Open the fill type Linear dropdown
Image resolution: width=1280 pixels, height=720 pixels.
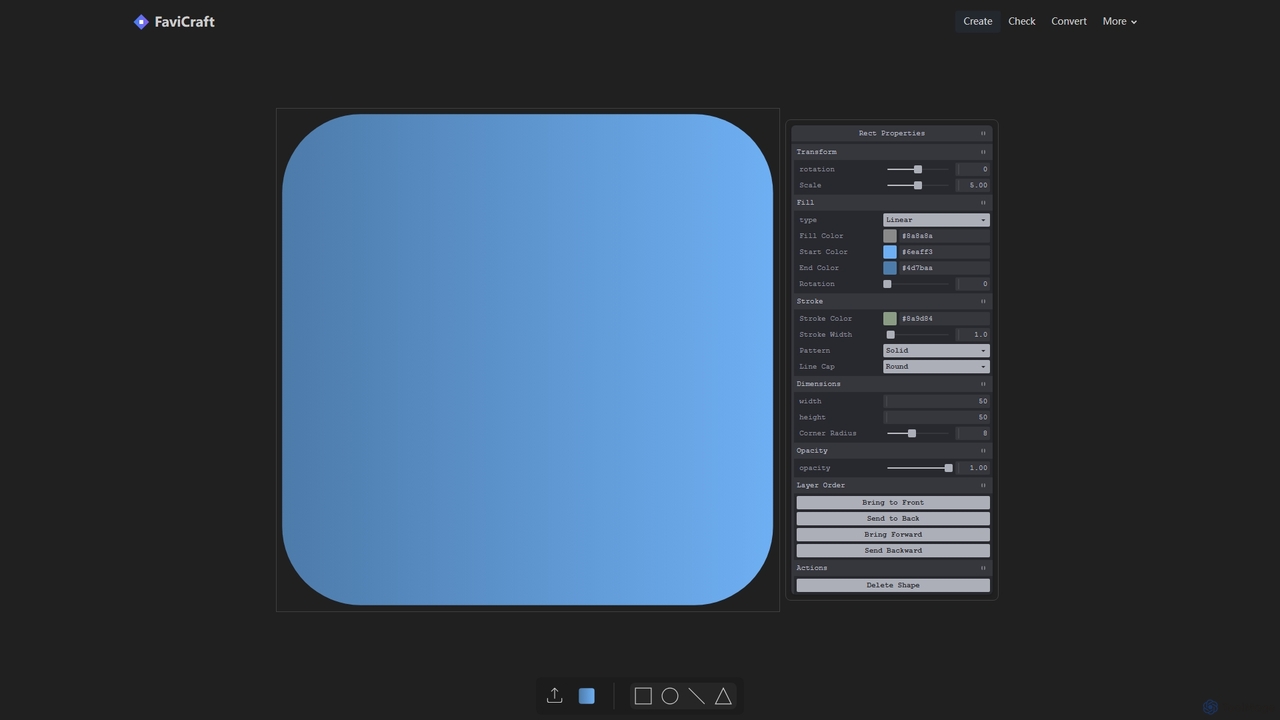pos(936,220)
